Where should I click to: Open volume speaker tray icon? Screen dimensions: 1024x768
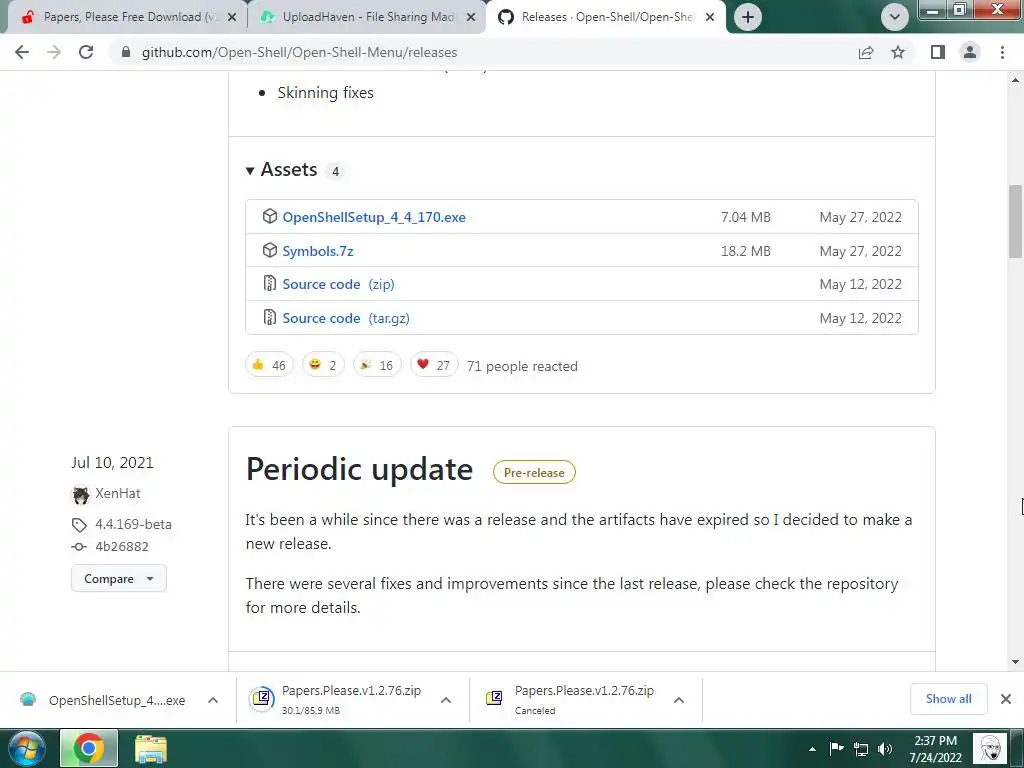pos(886,749)
